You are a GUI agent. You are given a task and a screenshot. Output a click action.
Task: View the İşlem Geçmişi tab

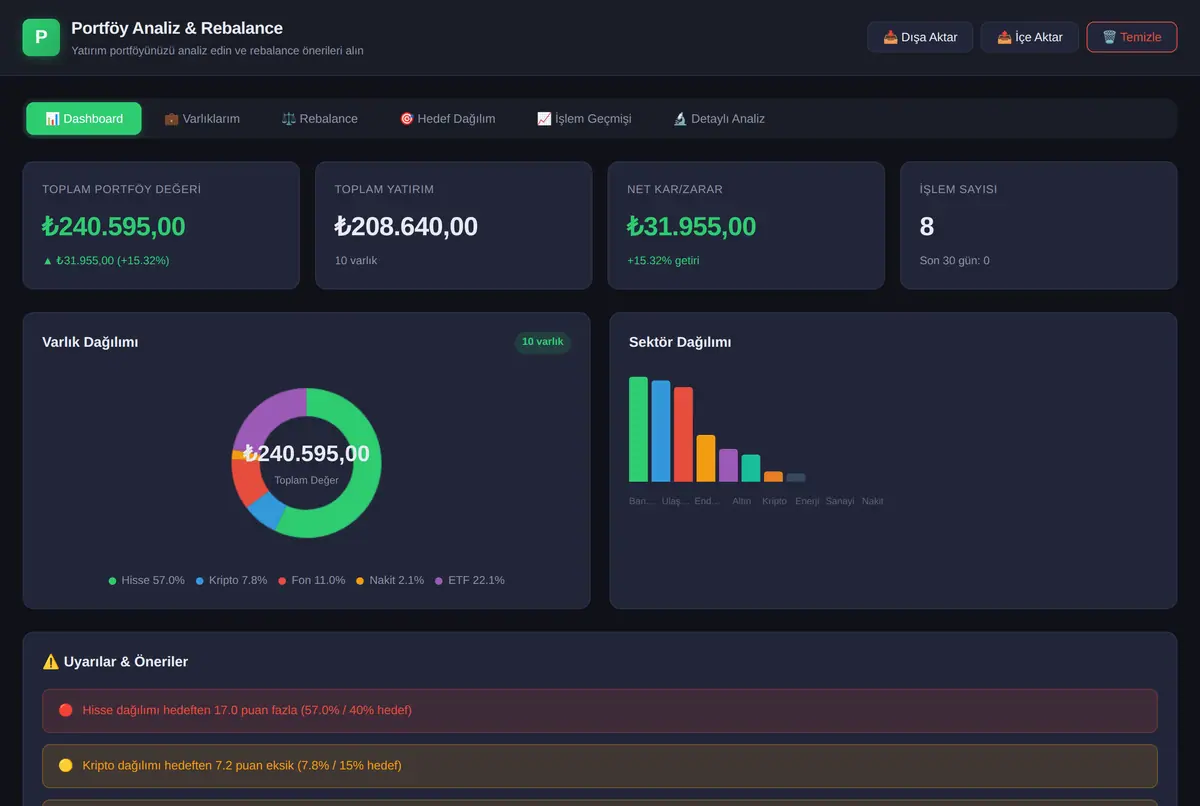584,118
